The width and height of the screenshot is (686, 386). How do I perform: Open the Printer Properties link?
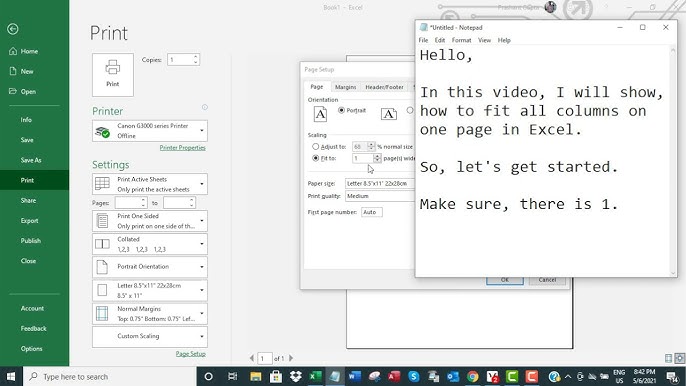pyautogui.click(x=182, y=147)
